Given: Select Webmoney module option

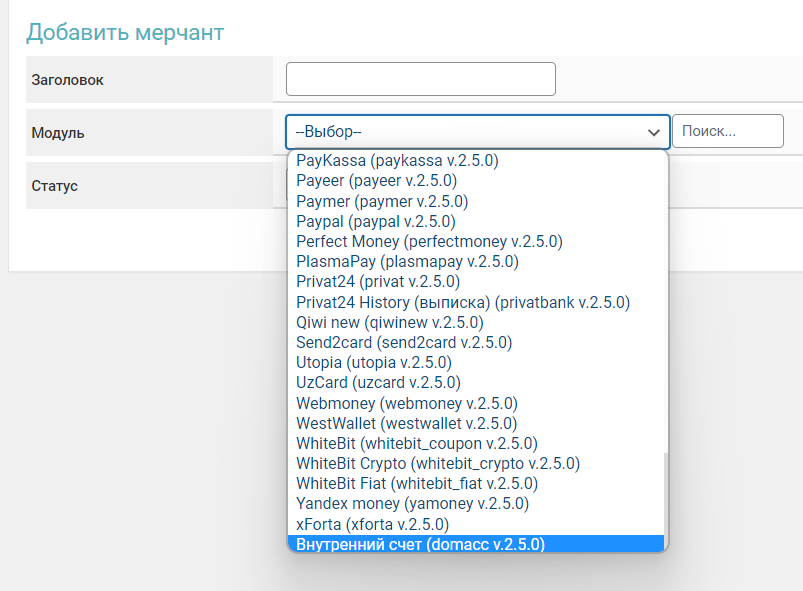Looking at the screenshot, I should 407,403.
